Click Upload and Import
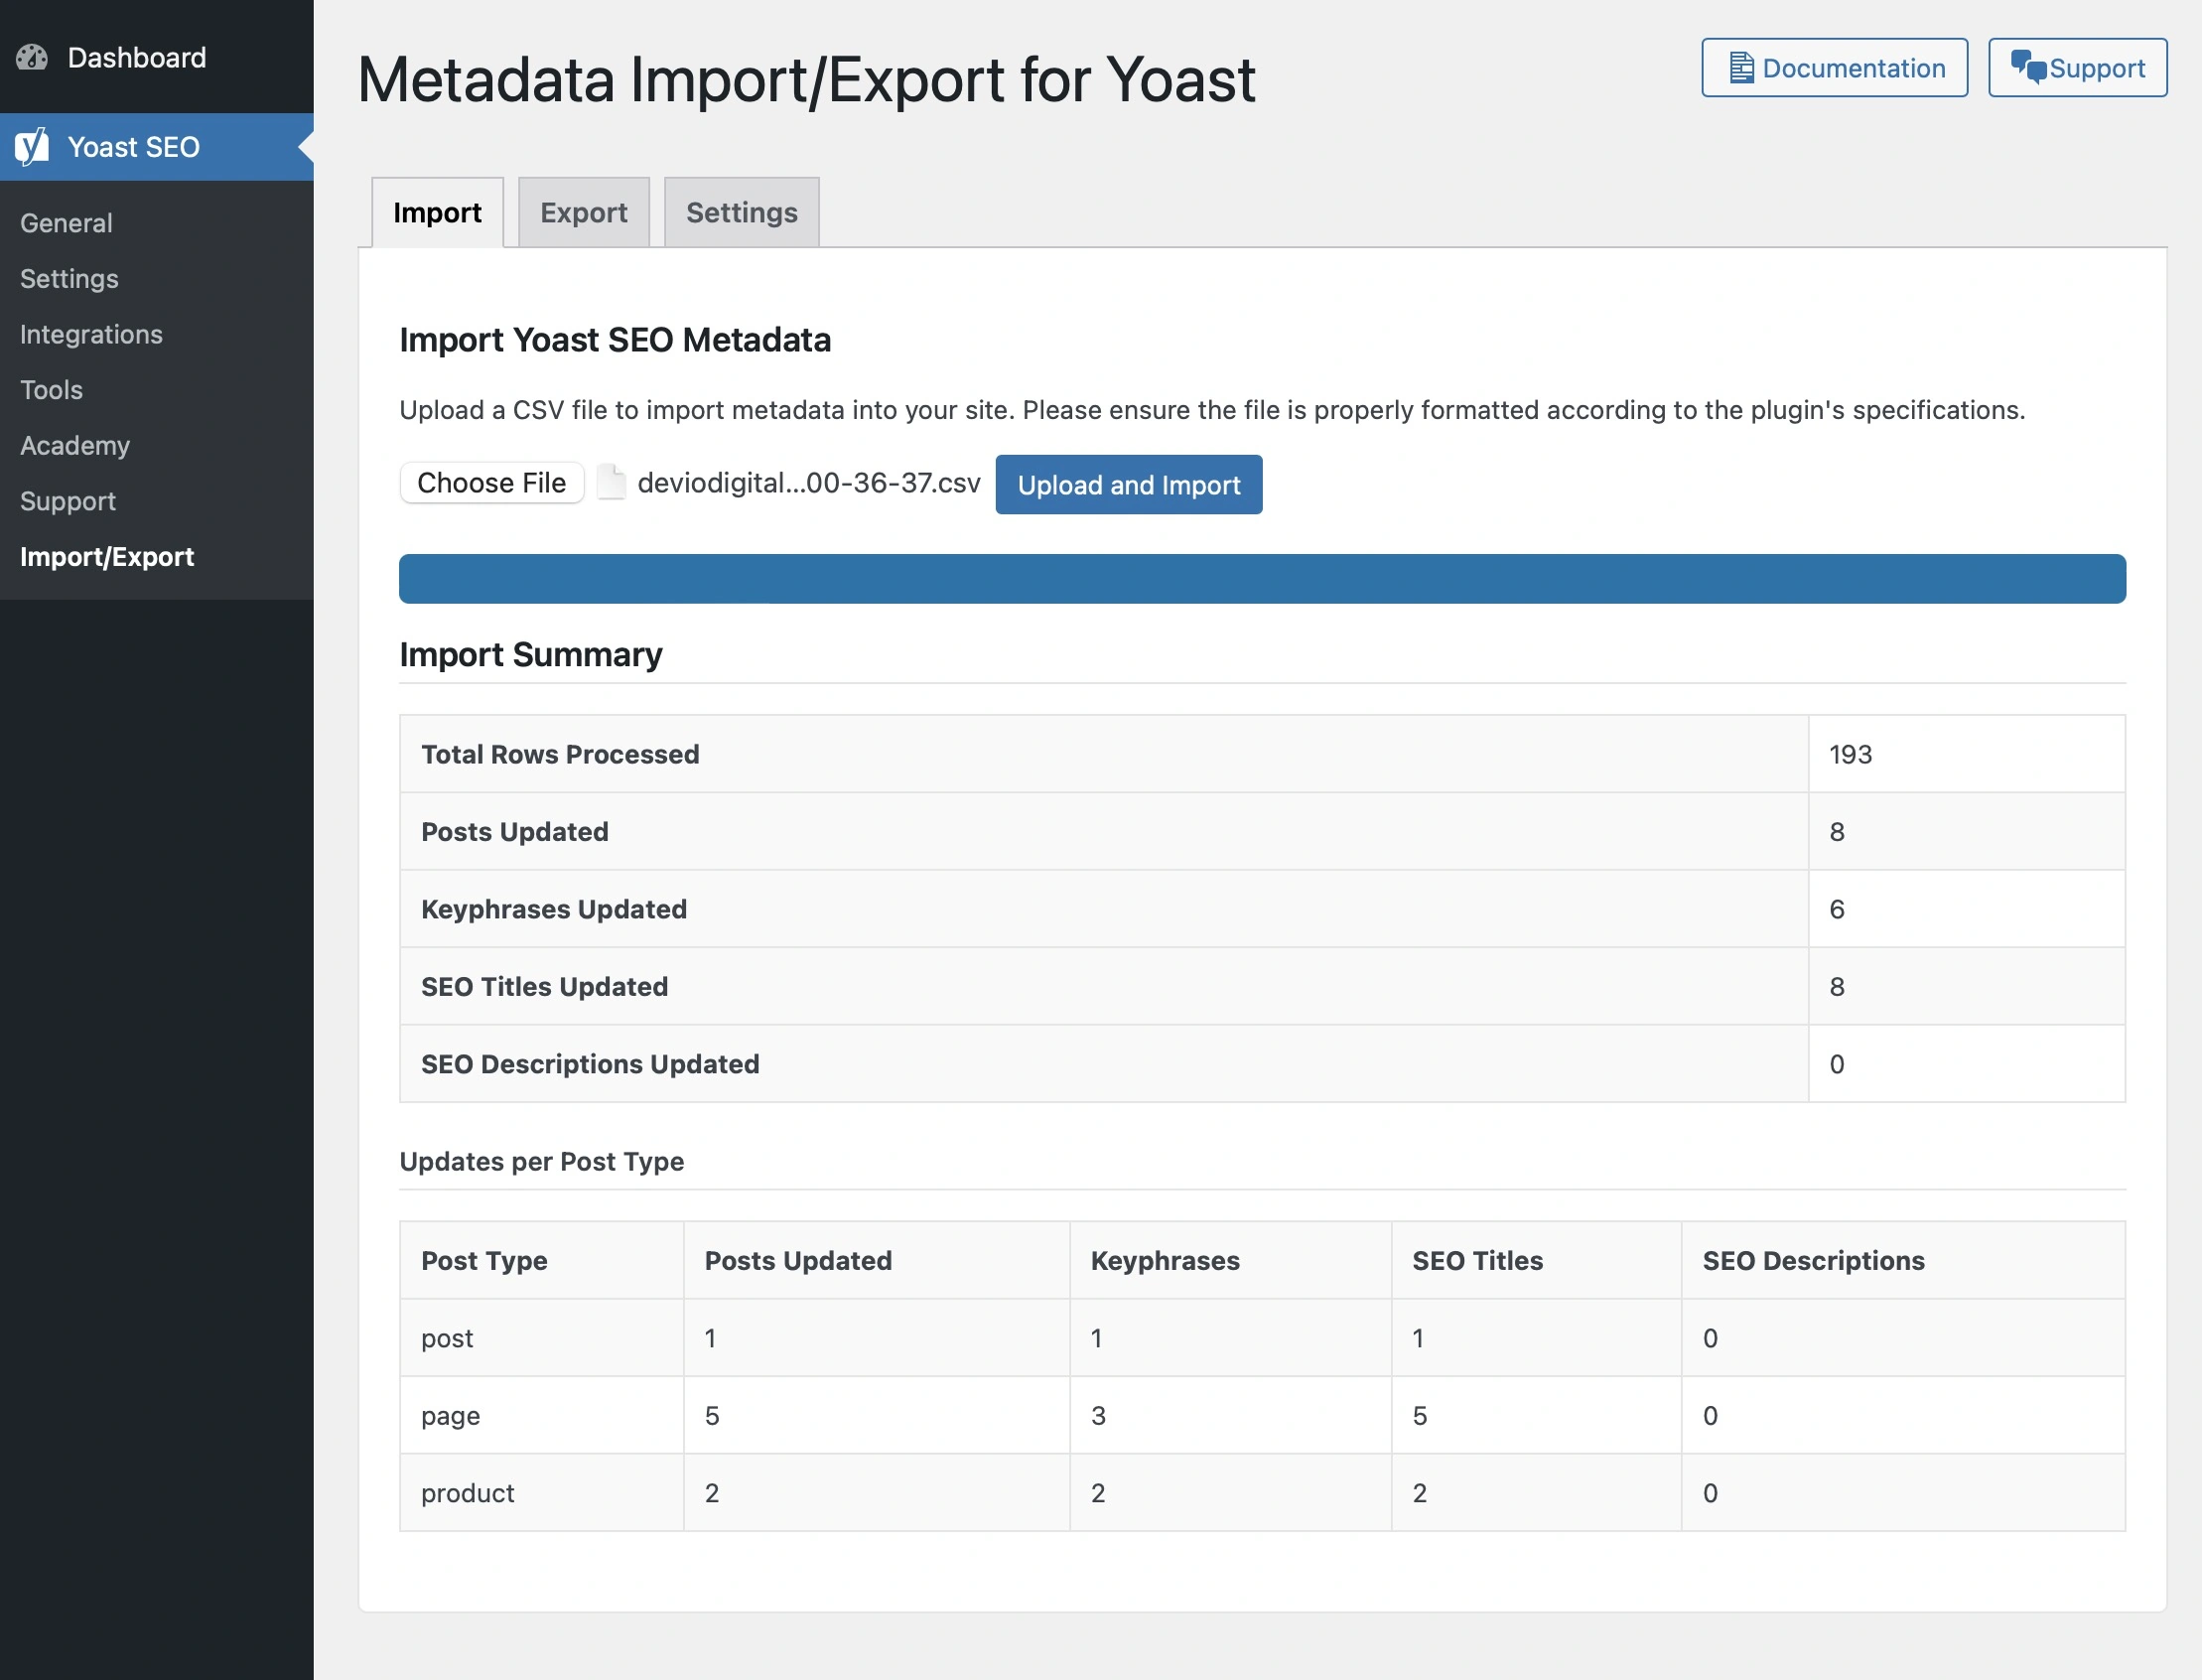Viewport: 2202px width, 1680px height. [1128, 485]
